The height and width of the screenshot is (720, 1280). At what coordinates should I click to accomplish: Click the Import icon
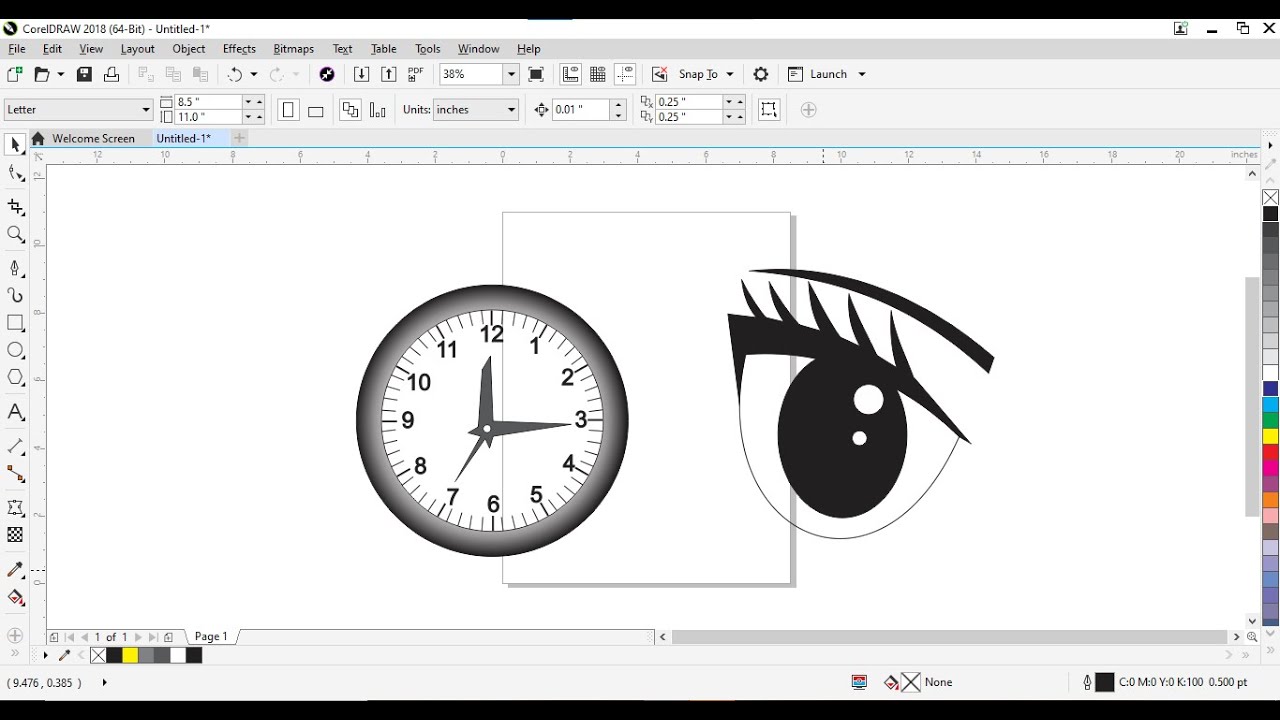[x=362, y=74]
